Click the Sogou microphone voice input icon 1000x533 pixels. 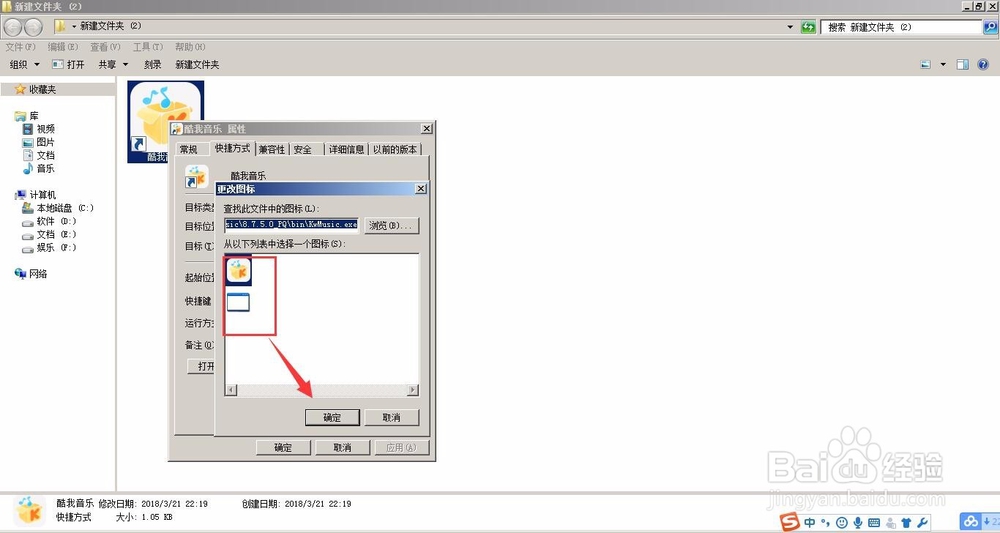(x=858, y=523)
